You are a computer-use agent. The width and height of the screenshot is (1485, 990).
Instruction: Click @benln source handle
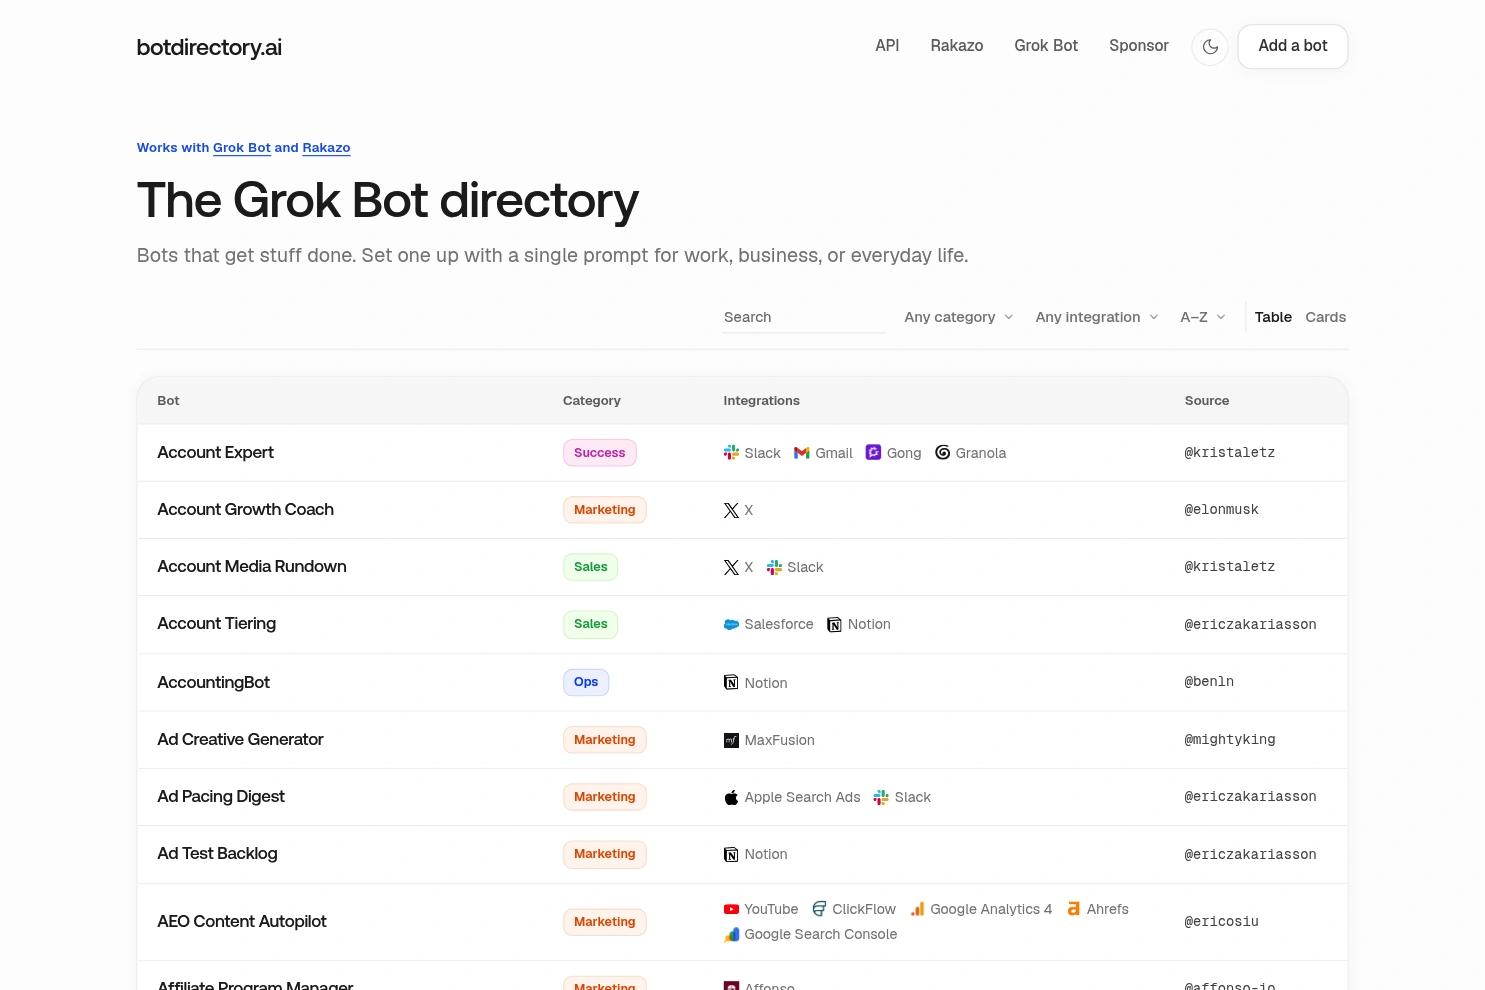tap(1209, 682)
